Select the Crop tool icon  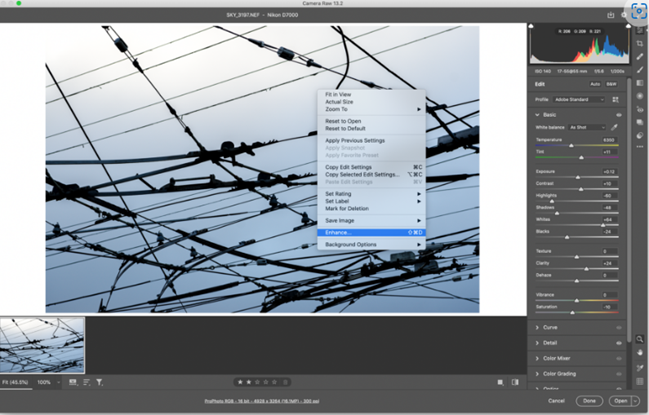click(x=640, y=43)
